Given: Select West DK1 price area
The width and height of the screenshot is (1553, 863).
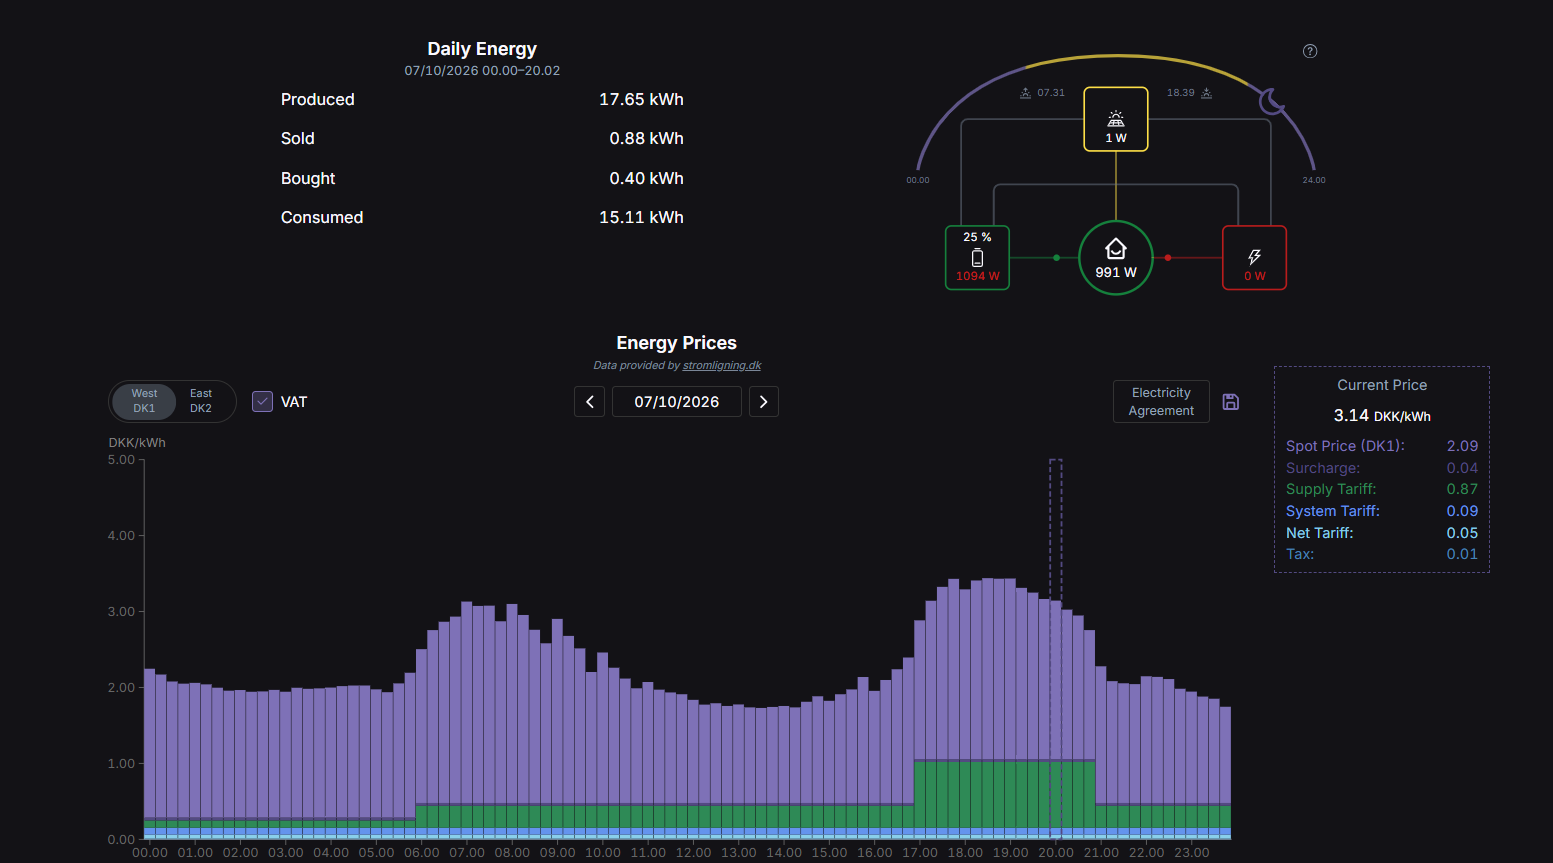Looking at the screenshot, I should tap(144, 401).
